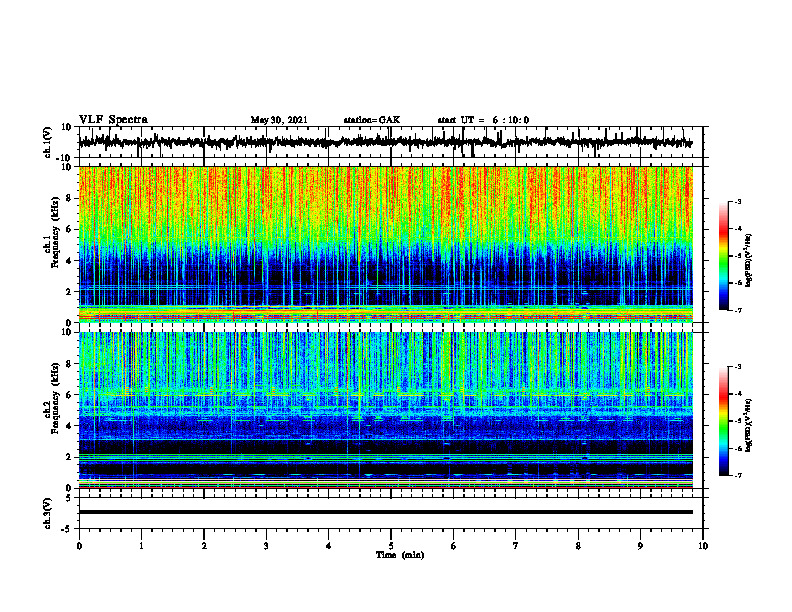Click time axis tick label "8"
Viewport: 792px width, 612px height.
click(x=578, y=546)
